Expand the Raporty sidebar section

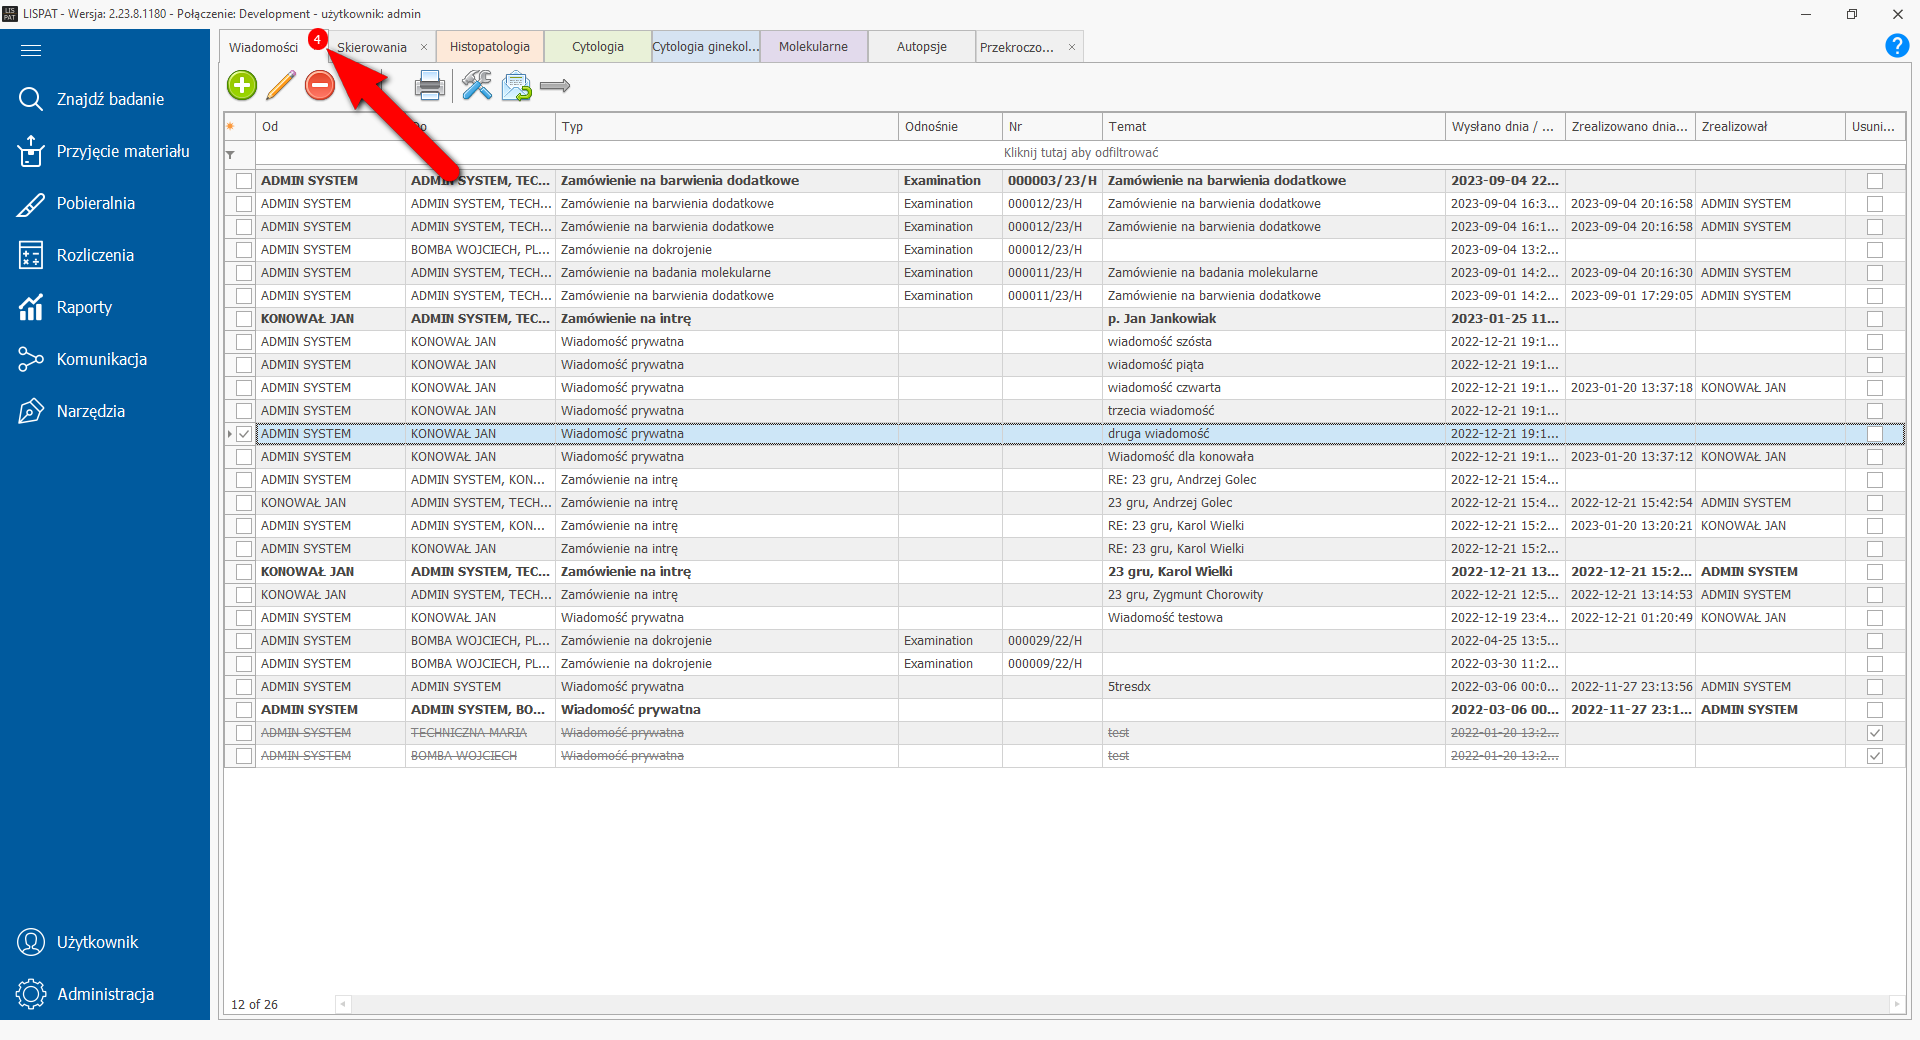(84, 308)
